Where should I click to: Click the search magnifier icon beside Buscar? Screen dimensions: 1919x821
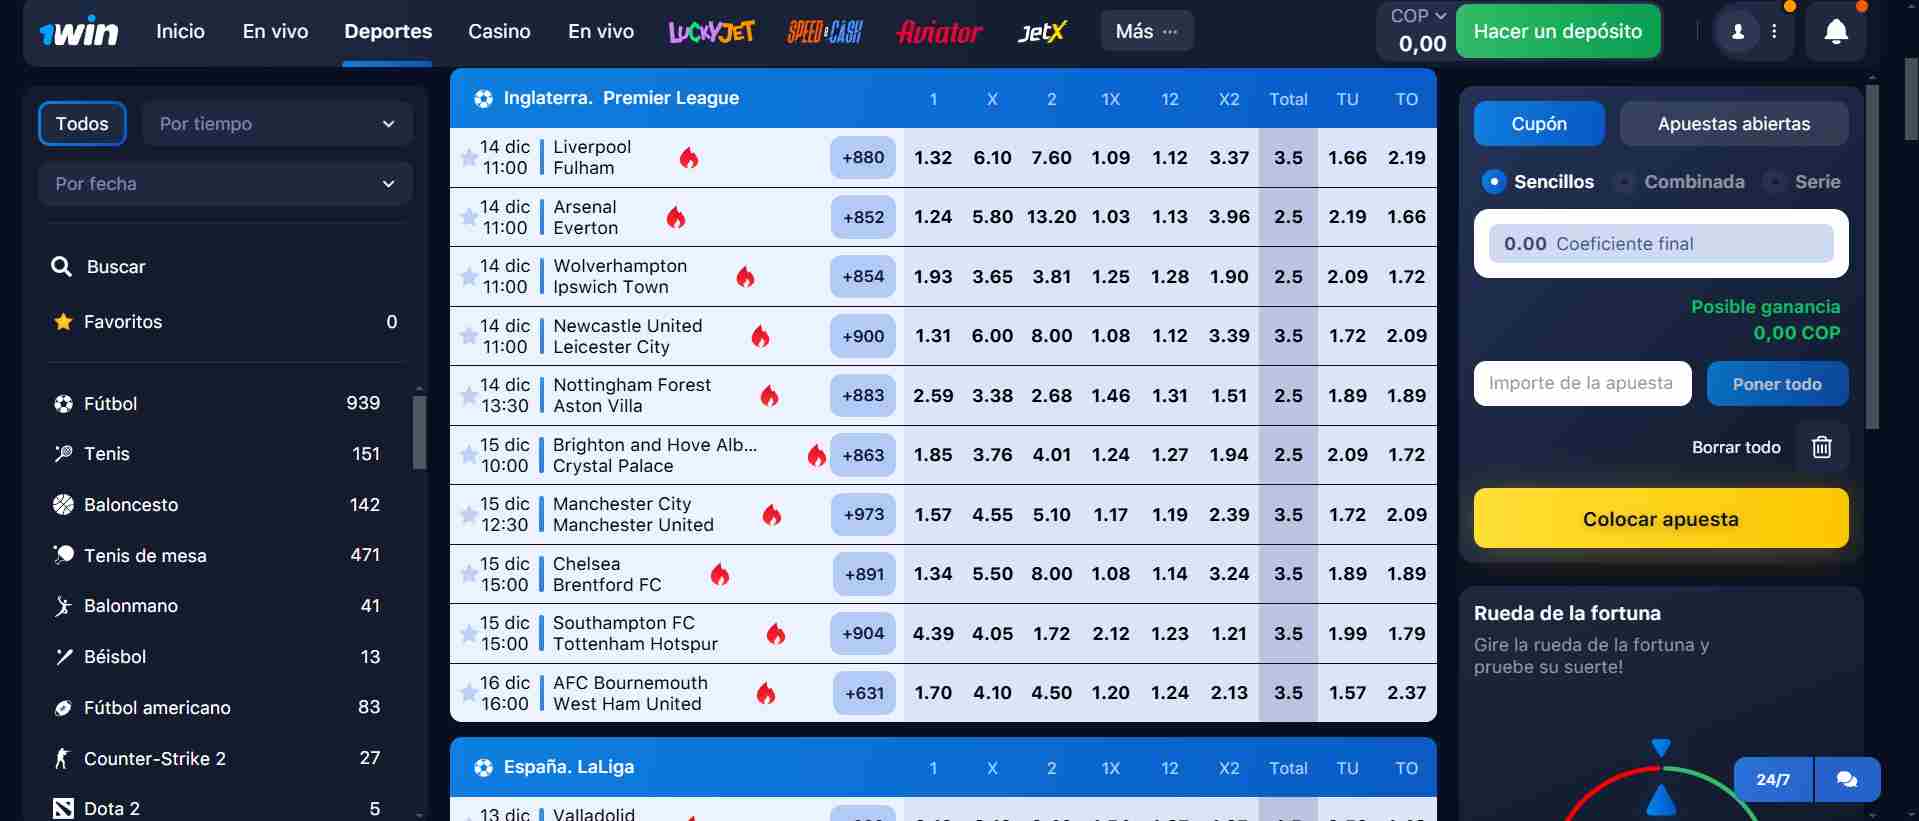(x=62, y=267)
